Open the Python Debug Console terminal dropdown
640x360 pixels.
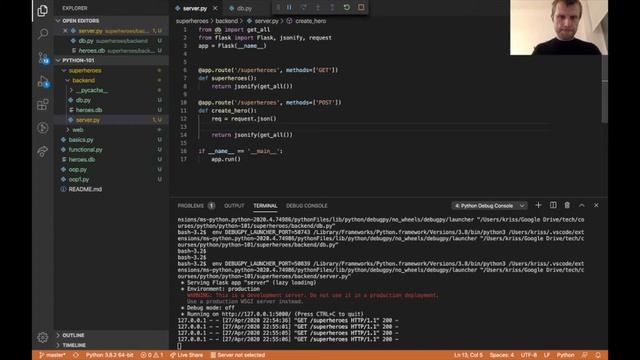tap(489, 206)
